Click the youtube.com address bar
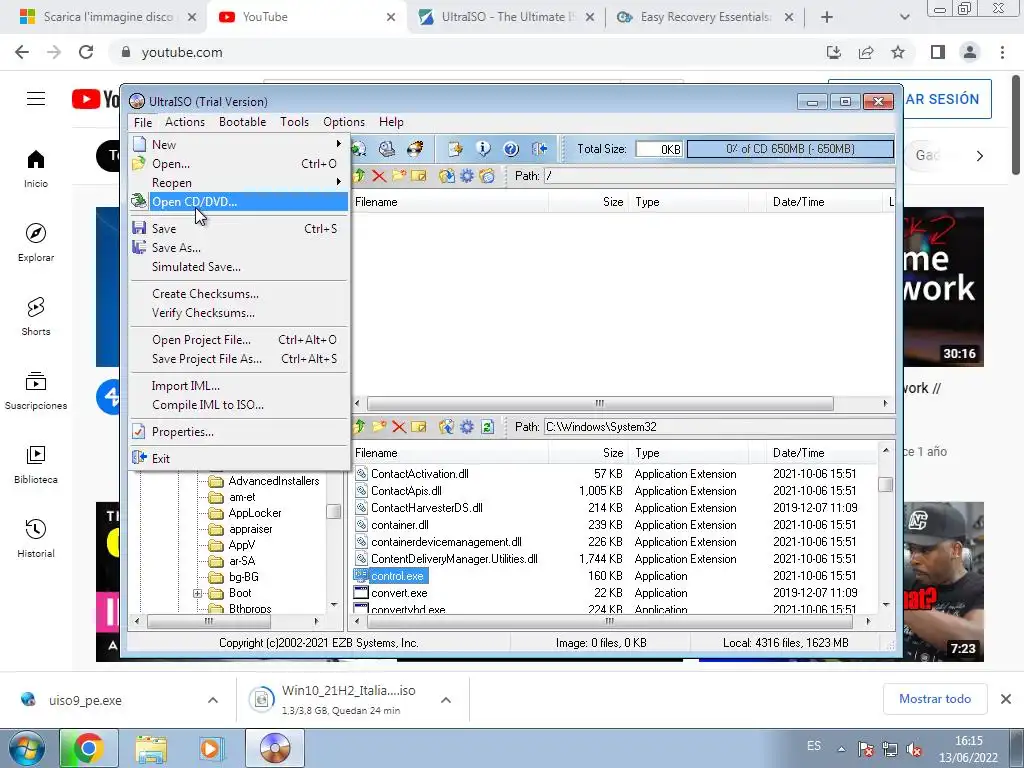Viewport: 1024px width, 768px height. point(464,52)
